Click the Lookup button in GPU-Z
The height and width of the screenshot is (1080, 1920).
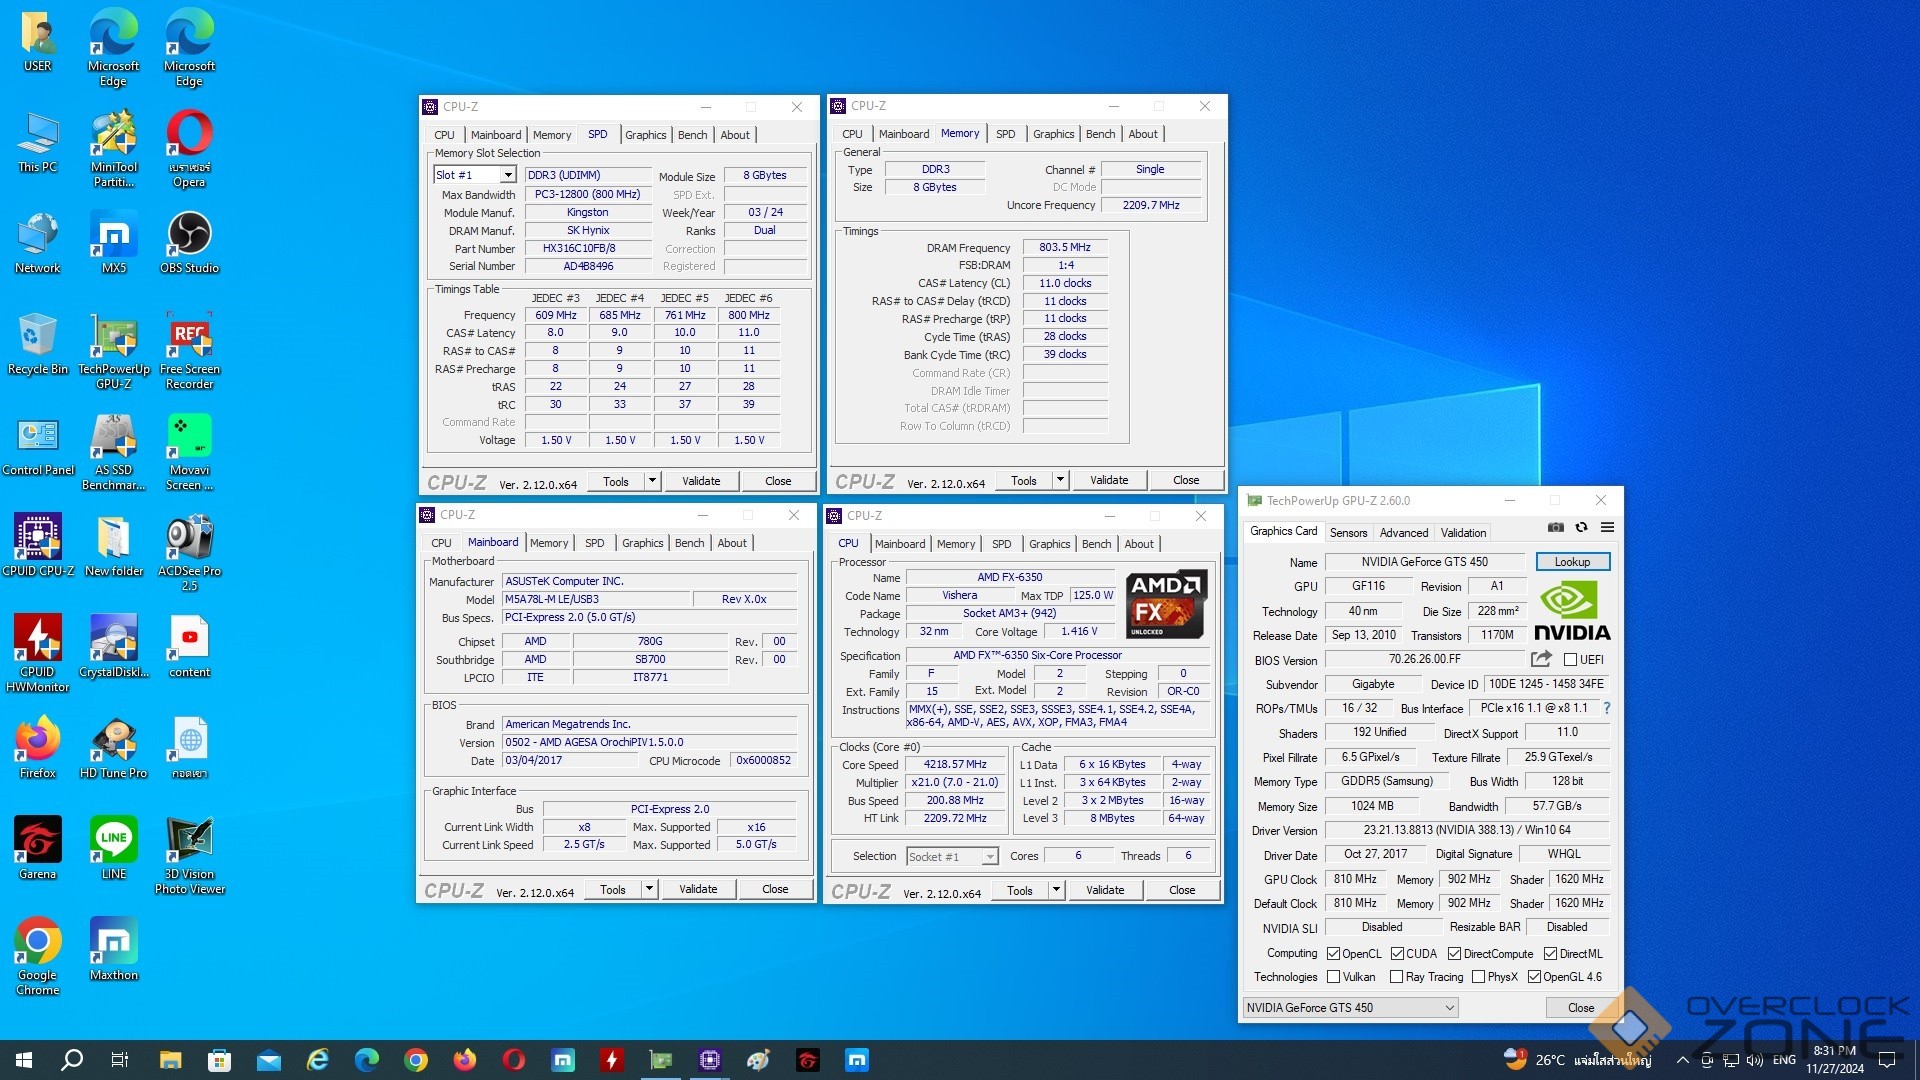(1572, 562)
